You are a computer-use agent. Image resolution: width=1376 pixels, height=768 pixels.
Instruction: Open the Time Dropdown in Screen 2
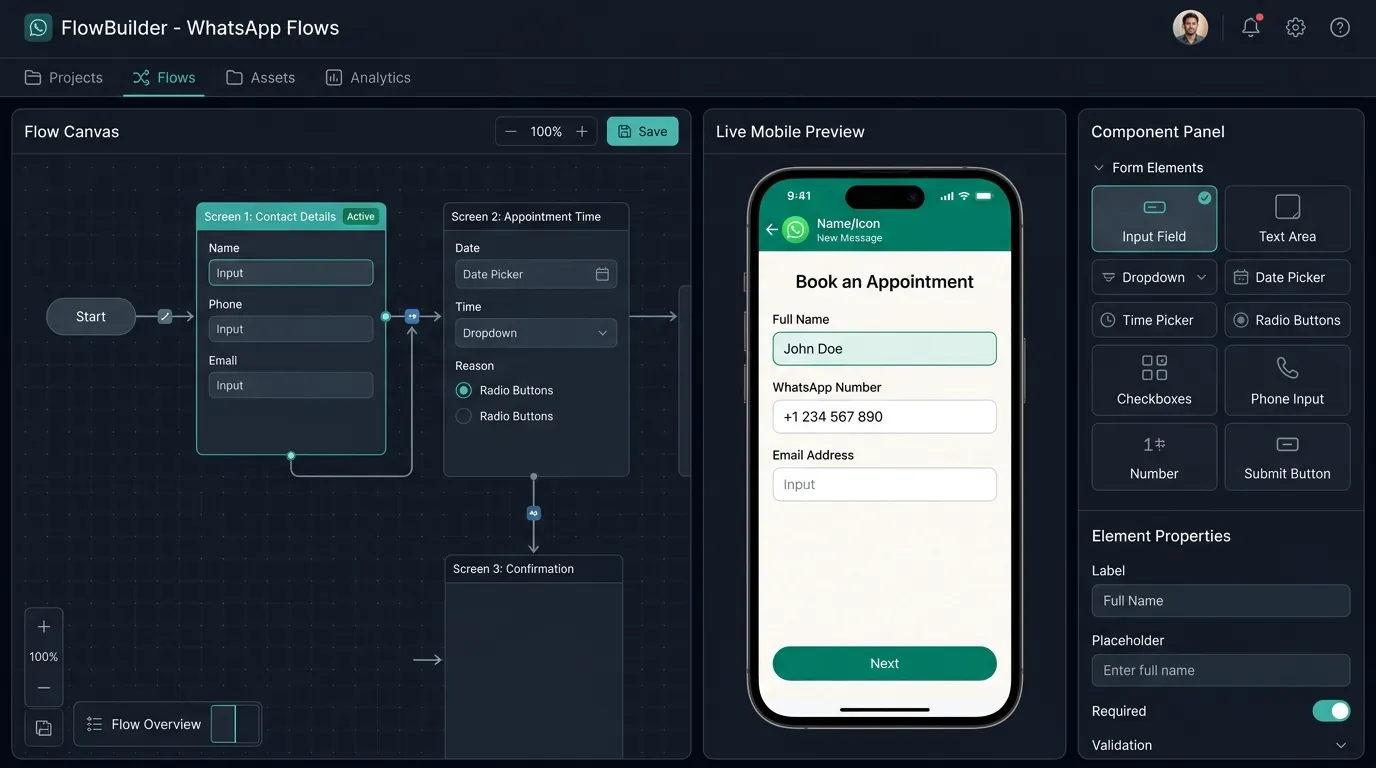point(536,333)
